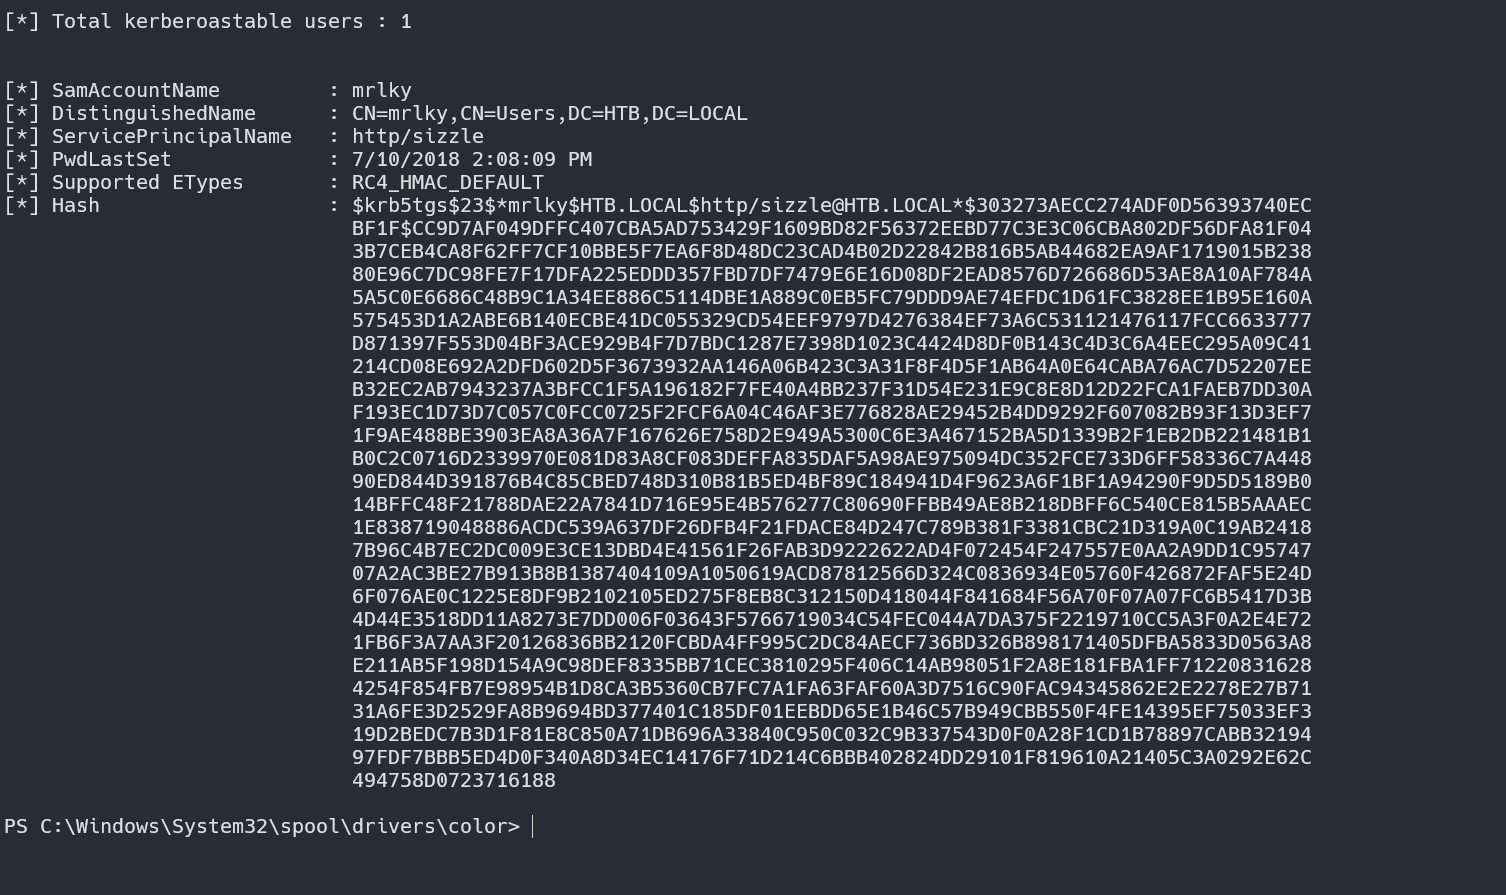Click the CN=mrlky,CN=Users distinguished name value
Screen dimensions: 1506x895
coord(549,113)
